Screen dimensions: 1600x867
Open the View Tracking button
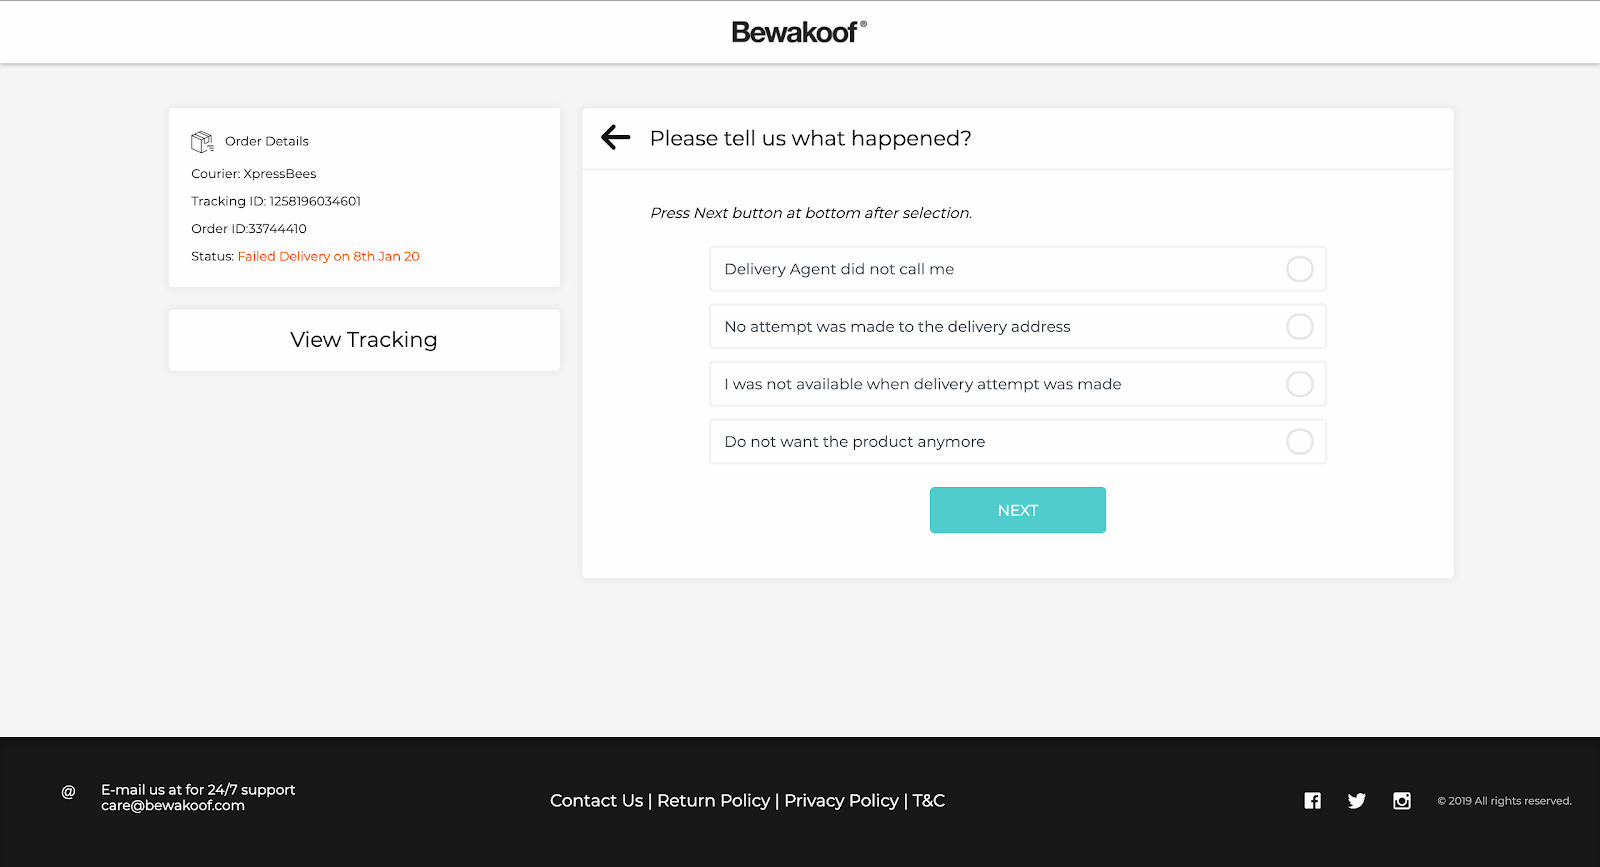(x=364, y=340)
